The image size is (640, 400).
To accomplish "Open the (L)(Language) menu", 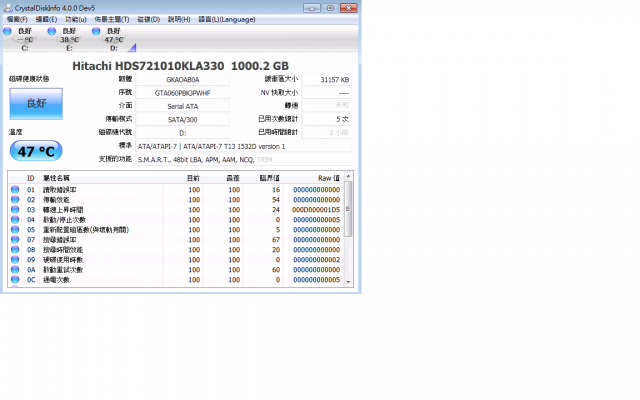I will [227, 19].
